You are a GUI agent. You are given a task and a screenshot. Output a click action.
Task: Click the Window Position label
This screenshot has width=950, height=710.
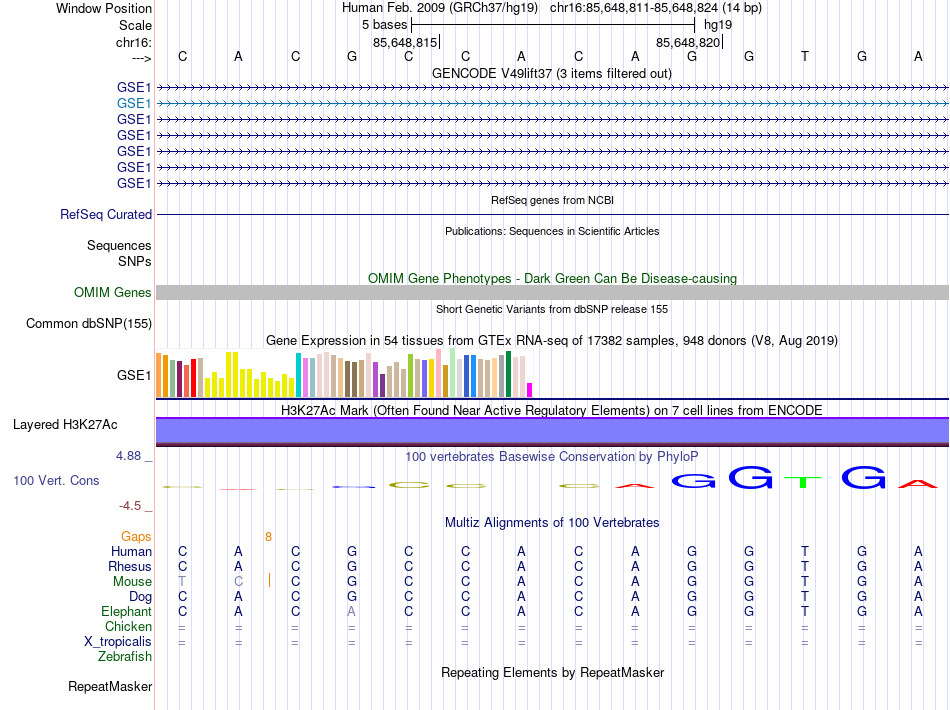click(104, 8)
